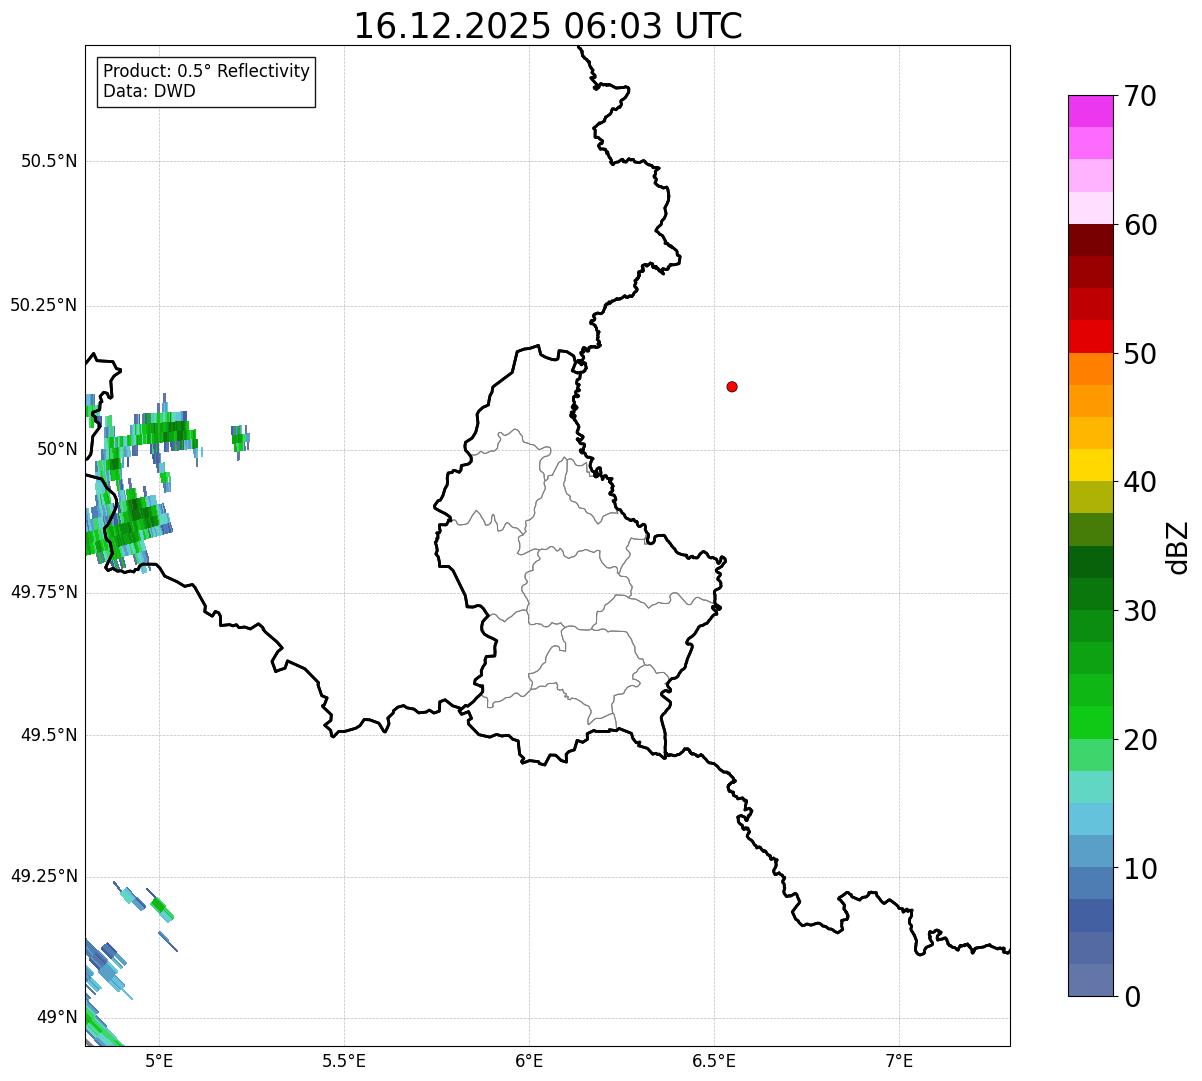
Task: Click the 5.5°E longitude label
Action: pos(344,1061)
